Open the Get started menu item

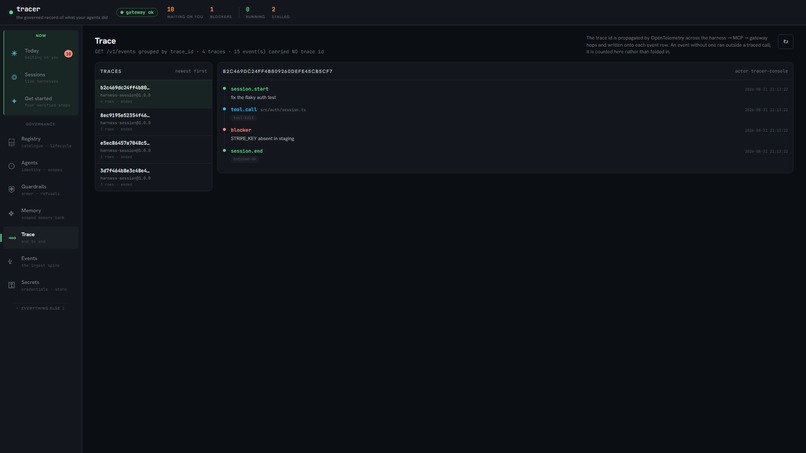[41, 101]
